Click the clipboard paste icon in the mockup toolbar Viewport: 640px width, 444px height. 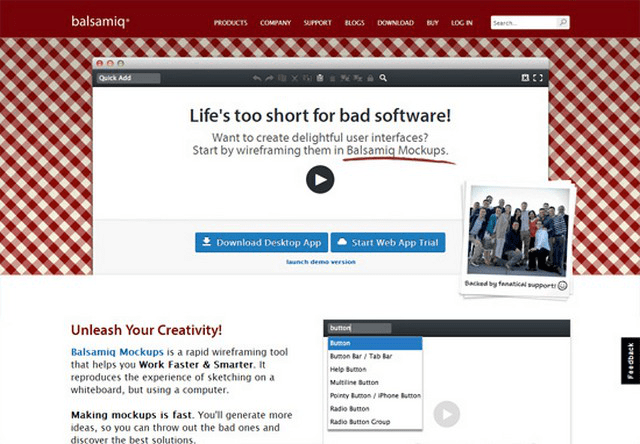click(x=319, y=78)
